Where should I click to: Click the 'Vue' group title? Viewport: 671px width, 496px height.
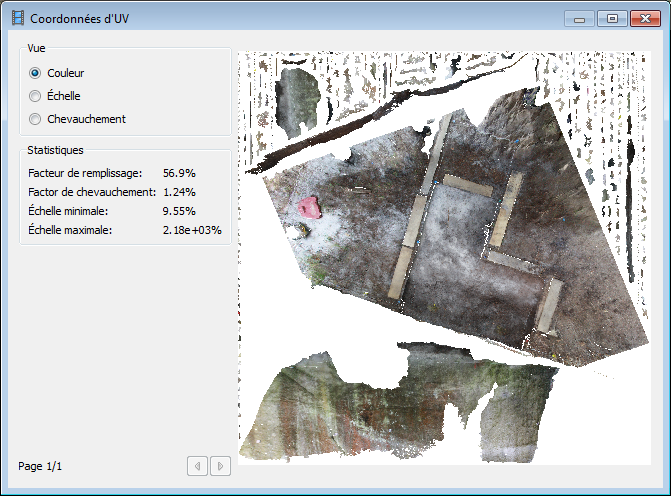click(36, 48)
